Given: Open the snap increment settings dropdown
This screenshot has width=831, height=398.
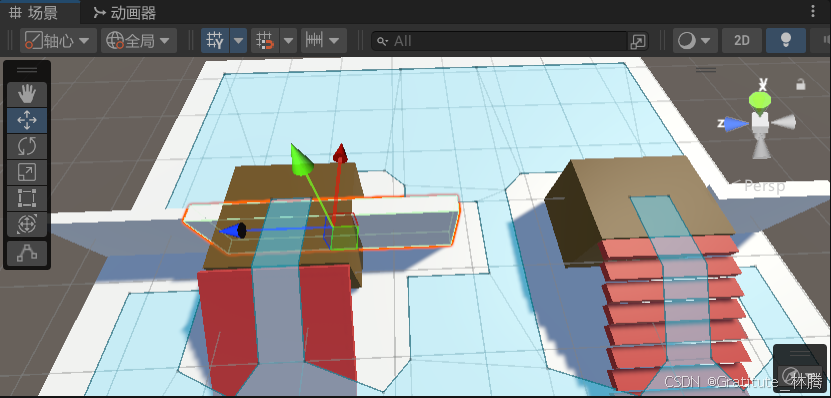Looking at the screenshot, I should click(324, 41).
